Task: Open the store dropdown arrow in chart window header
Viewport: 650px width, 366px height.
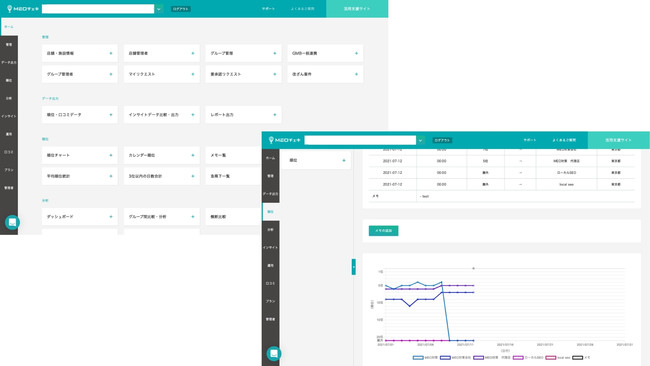Action: pyautogui.click(x=420, y=140)
